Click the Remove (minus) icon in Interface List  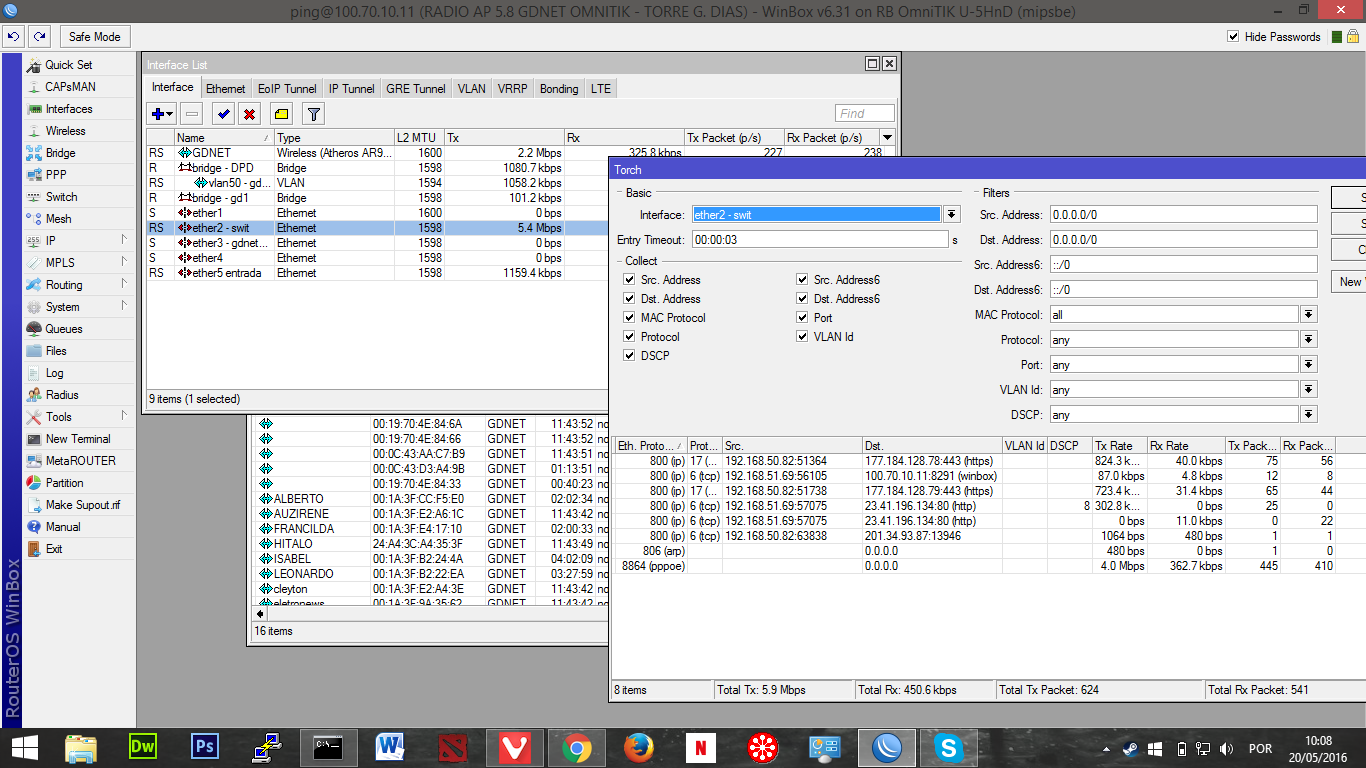[x=192, y=114]
